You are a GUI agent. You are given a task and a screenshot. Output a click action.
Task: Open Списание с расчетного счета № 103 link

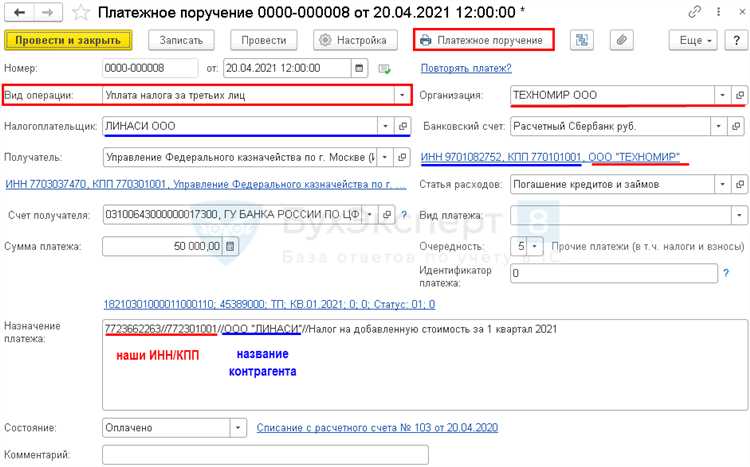[377, 427]
